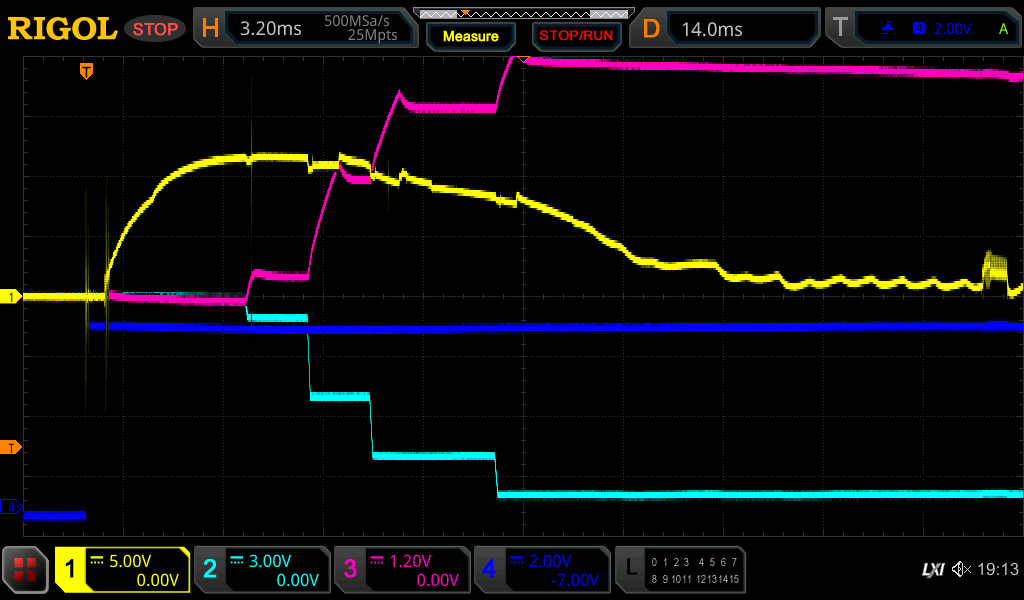Click the LXI network status icon
The width and height of the screenshot is (1024, 600).
coord(932,569)
